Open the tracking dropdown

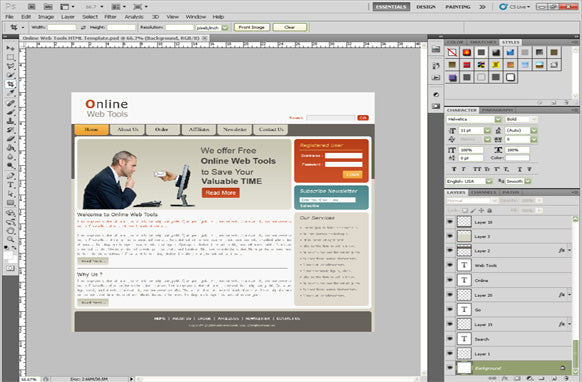tap(534, 140)
